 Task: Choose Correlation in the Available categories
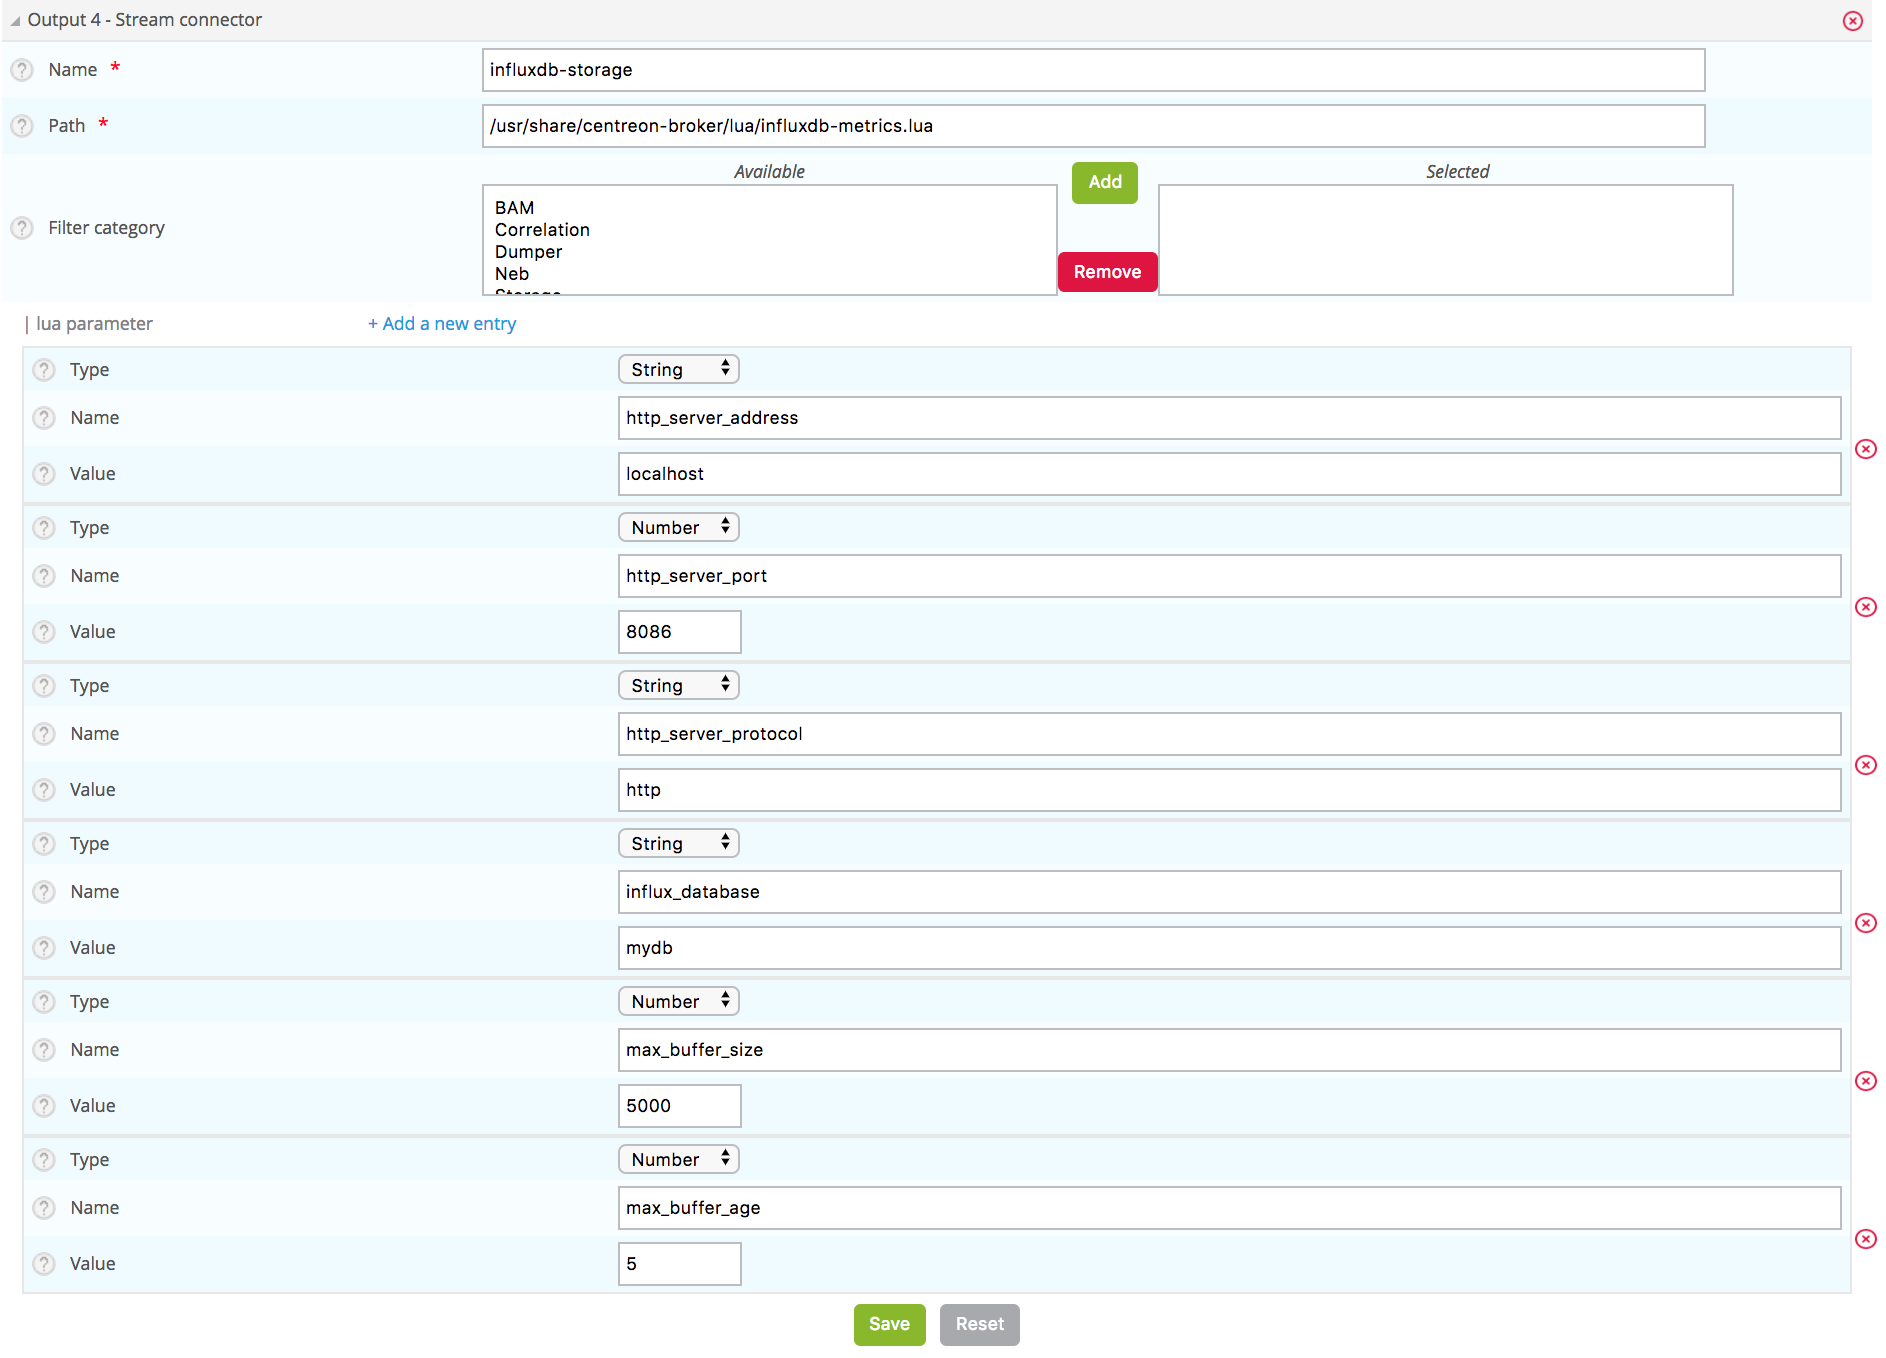point(542,230)
